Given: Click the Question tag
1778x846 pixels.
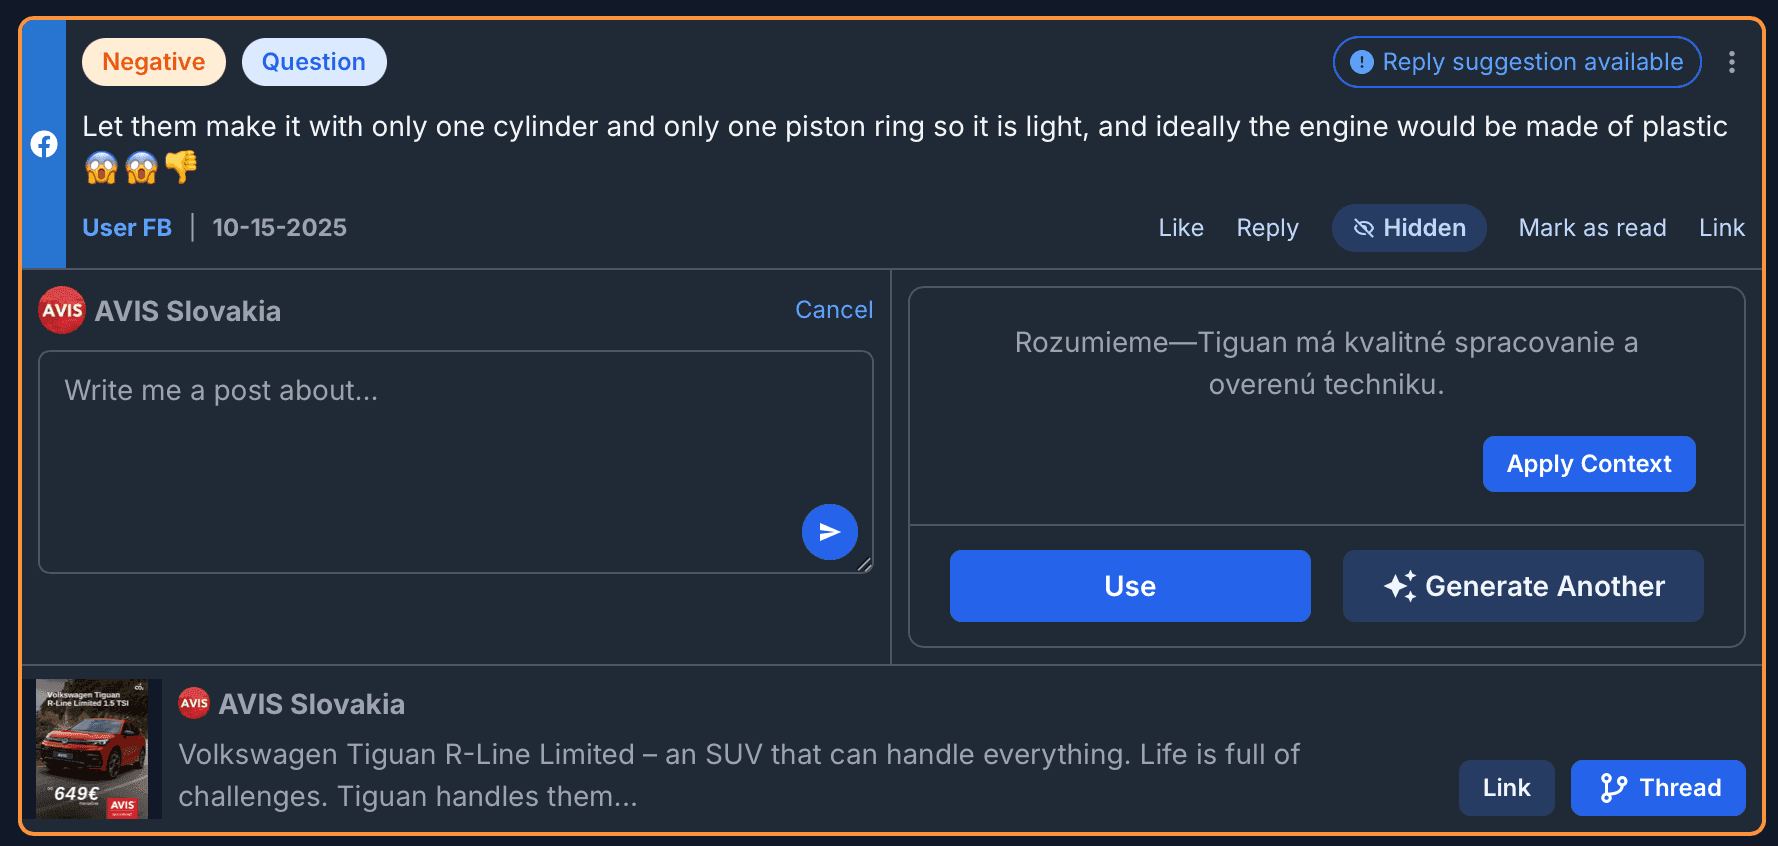Looking at the screenshot, I should [x=314, y=62].
